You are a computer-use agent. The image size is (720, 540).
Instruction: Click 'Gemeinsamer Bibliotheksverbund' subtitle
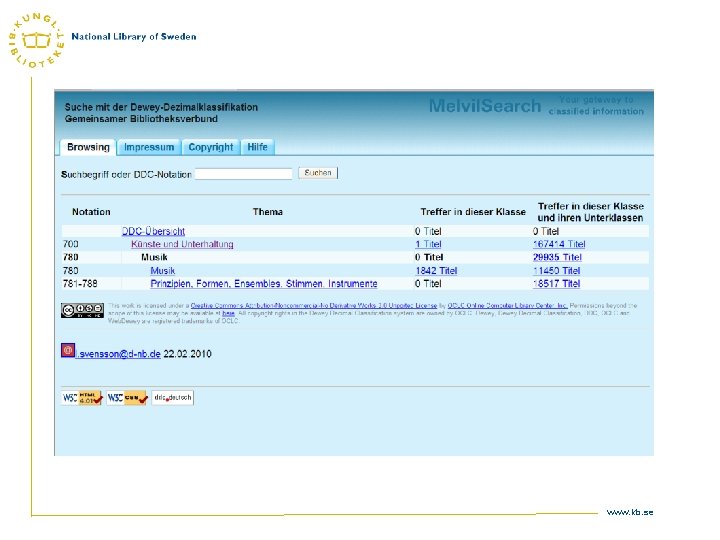click(141, 119)
